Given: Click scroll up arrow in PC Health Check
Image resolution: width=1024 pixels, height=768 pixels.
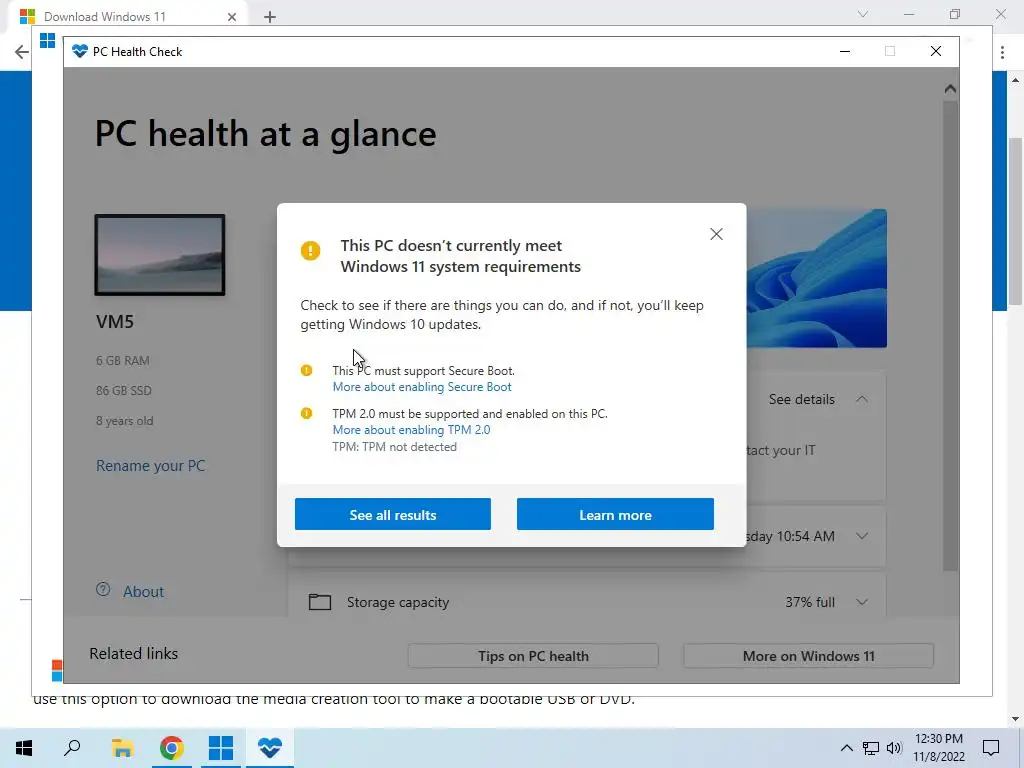Looking at the screenshot, I should tap(950, 88).
